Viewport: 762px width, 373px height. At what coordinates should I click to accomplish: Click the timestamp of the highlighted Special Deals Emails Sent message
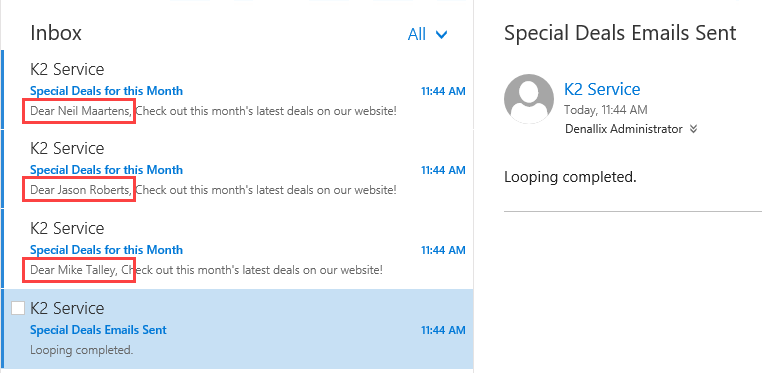point(443,330)
